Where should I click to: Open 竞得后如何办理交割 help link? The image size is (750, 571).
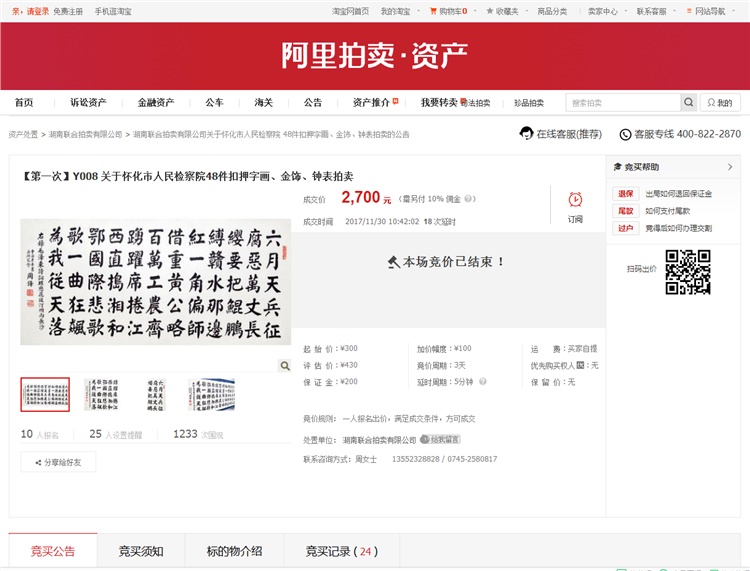click(678, 228)
